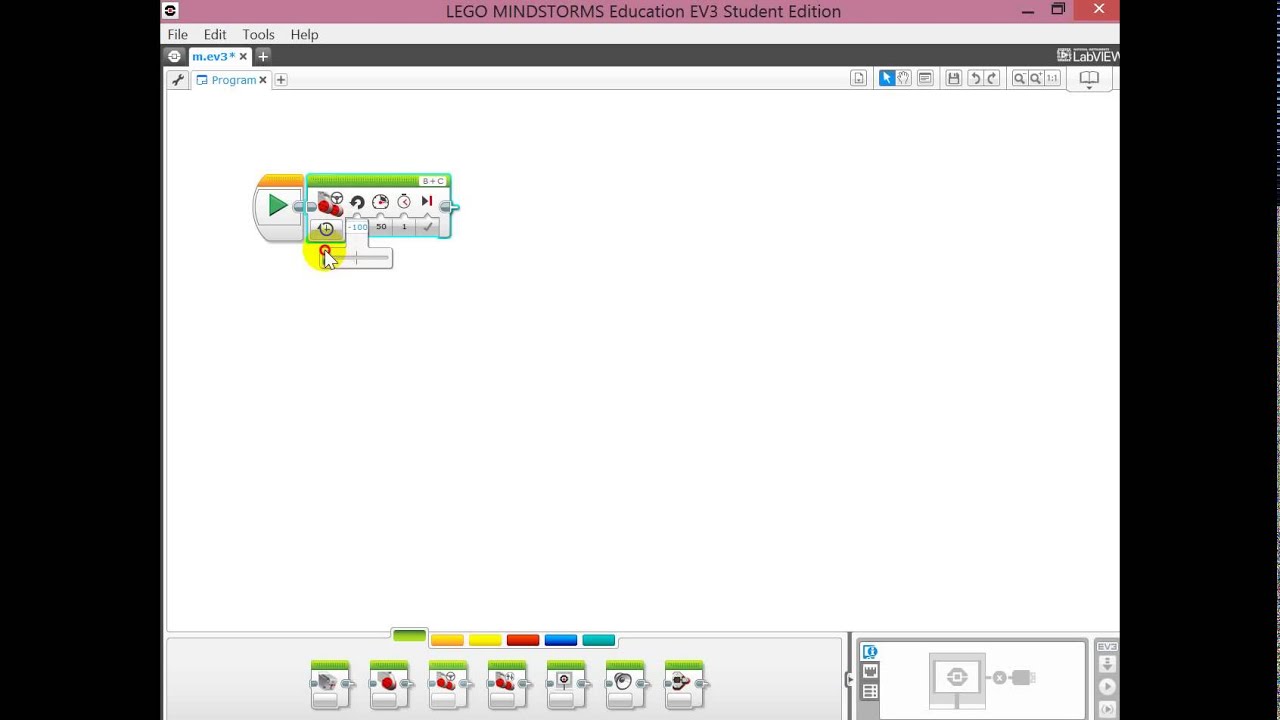This screenshot has width=1280, height=720.
Task: Add a new project with plus tab
Action: (263, 56)
